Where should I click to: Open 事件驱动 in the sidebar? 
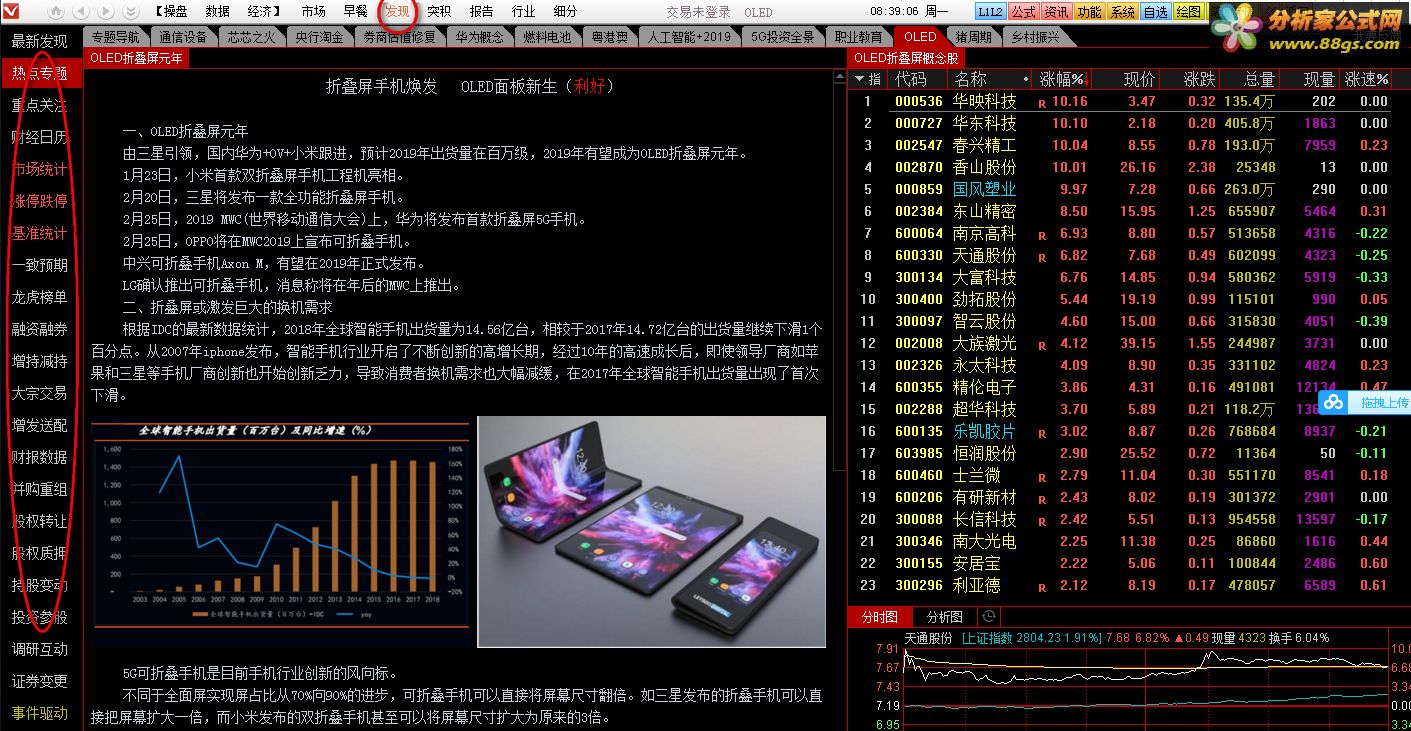click(x=40, y=713)
